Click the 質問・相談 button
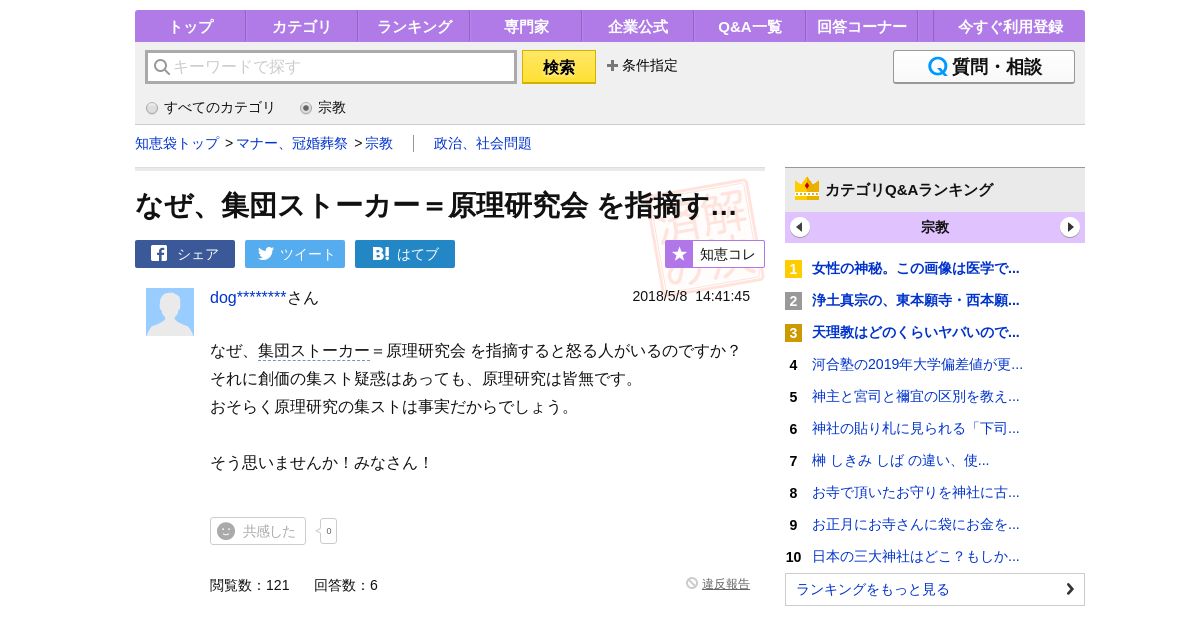Image resolution: width=1200 pixels, height=630 pixels. pos(984,67)
